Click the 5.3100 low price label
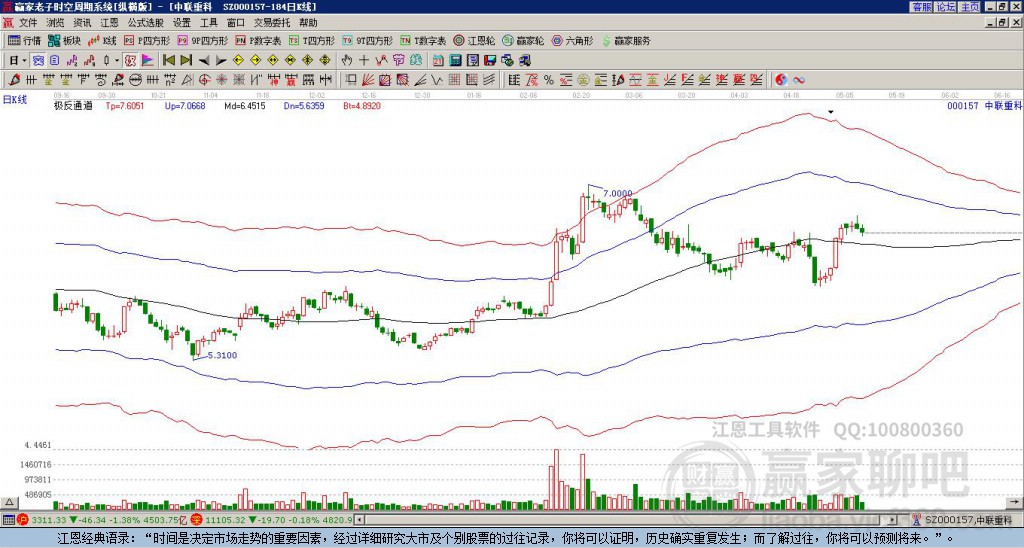This screenshot has width=1024, height=548. pyautogui.click(x=222, y=355)
